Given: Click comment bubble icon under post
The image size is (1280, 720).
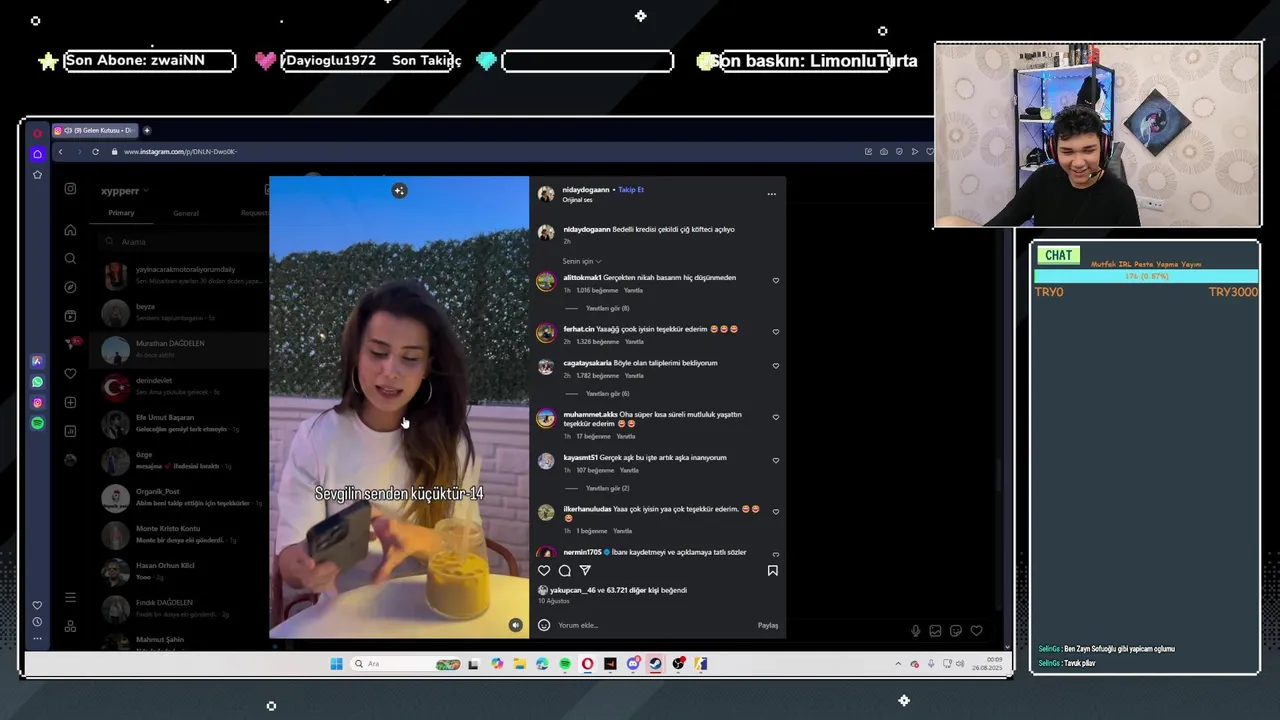Looking at the screenshot, I should 565,570.
